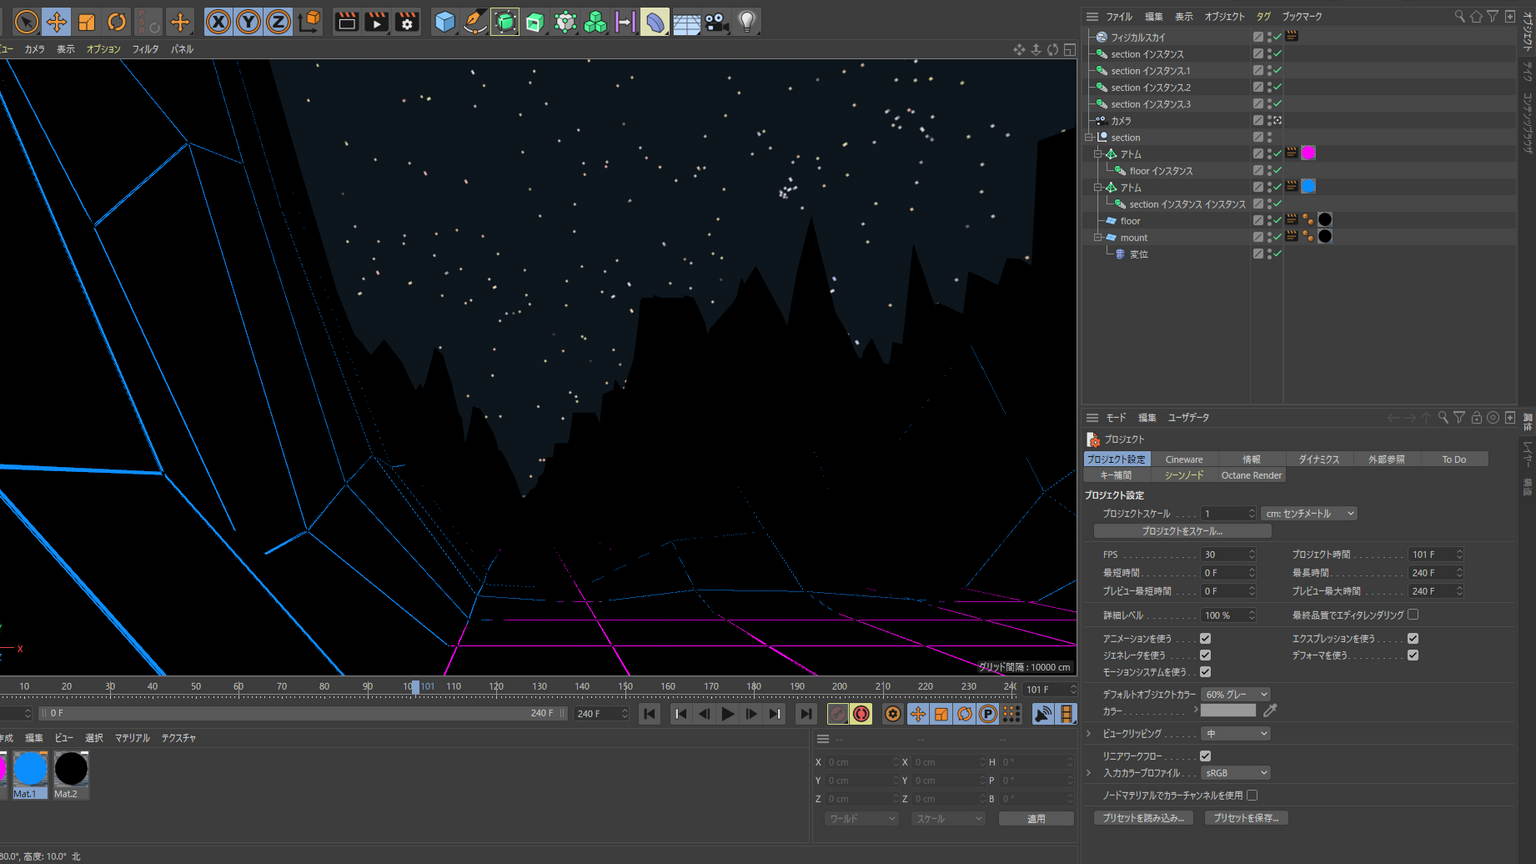Toggle the autokeying red record button
The height and width of the screenshot is (864, 1536).
point(861,714)
